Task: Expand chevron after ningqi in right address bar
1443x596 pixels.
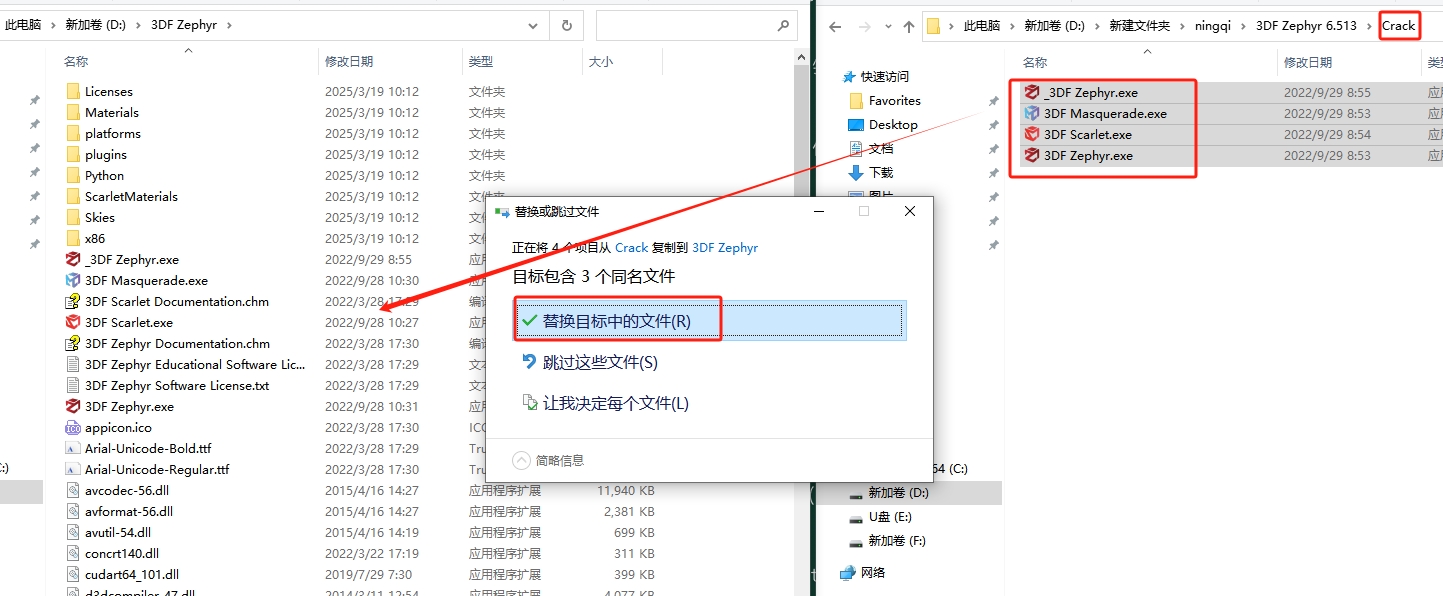Action: point(1244,26)
